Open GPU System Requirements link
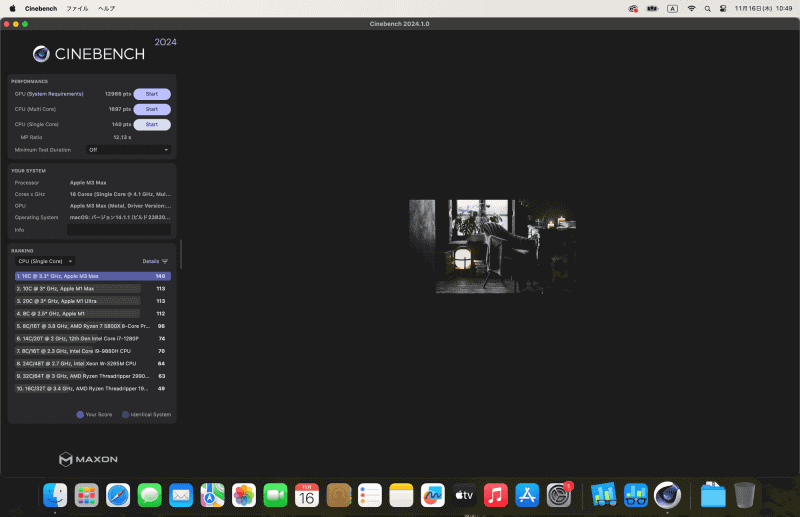 [x=55, y=94]
